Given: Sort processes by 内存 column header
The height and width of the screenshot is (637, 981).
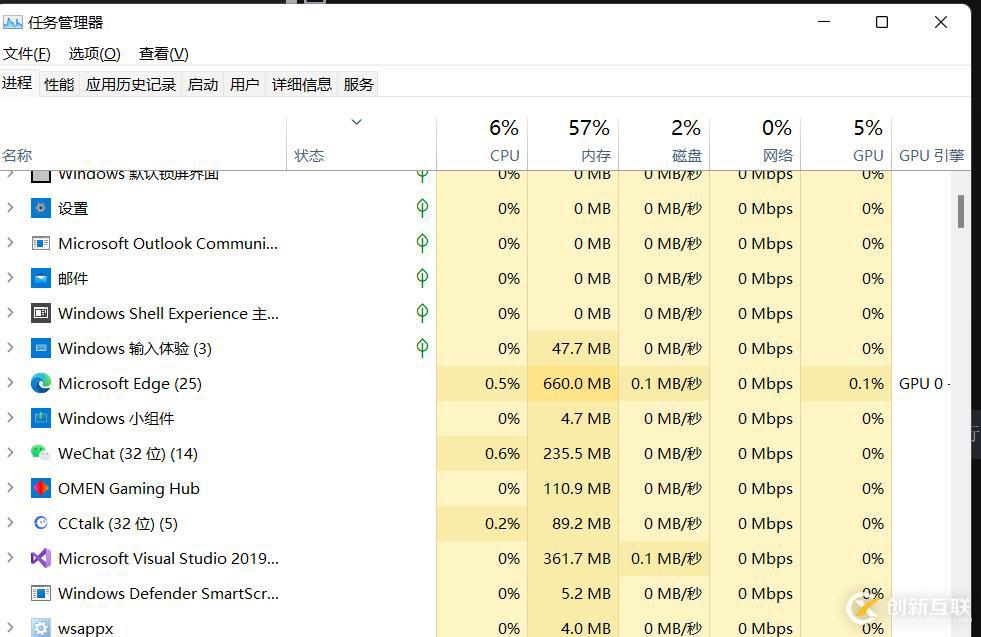Looking at the screenshot, I should [x=573, y=141].
